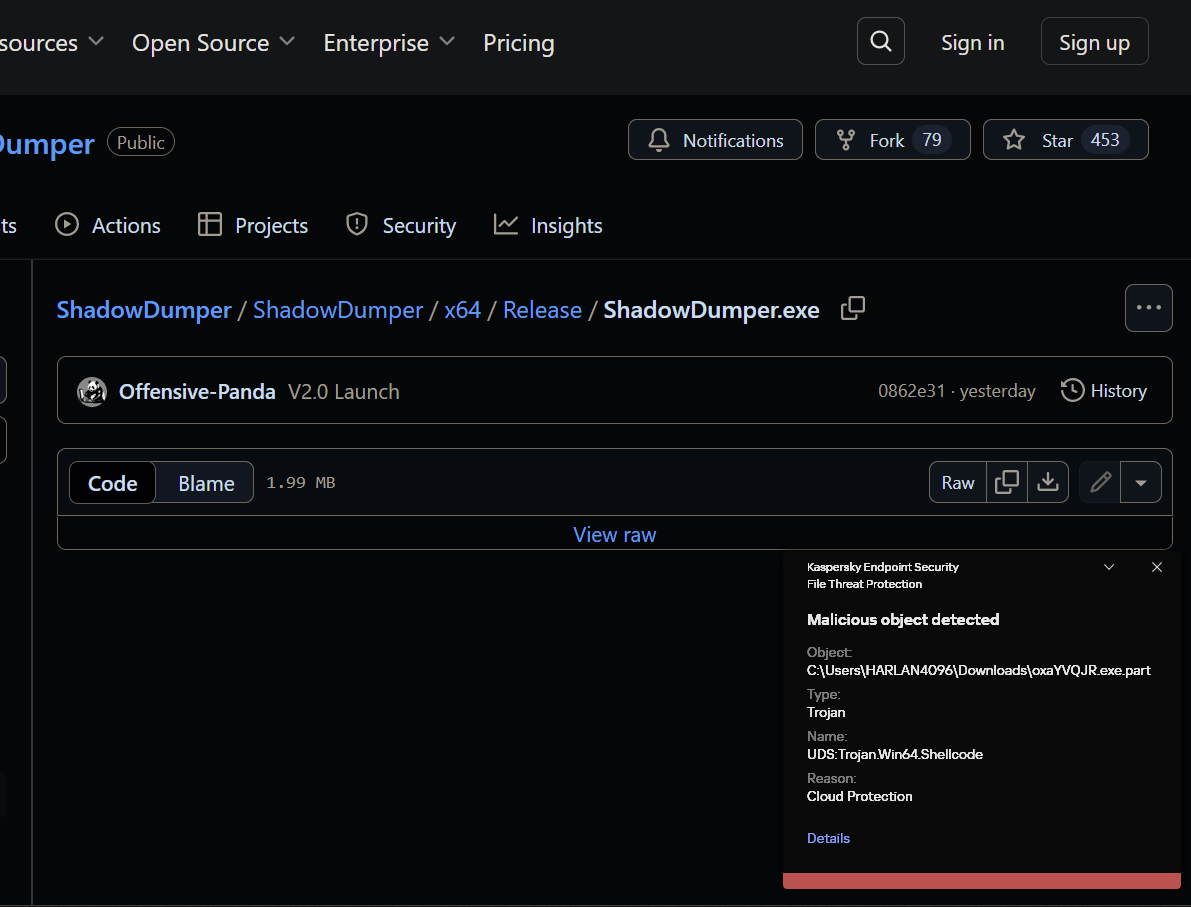
Task: Open edit options dropdown arrow
Action: click(1141, 483)
